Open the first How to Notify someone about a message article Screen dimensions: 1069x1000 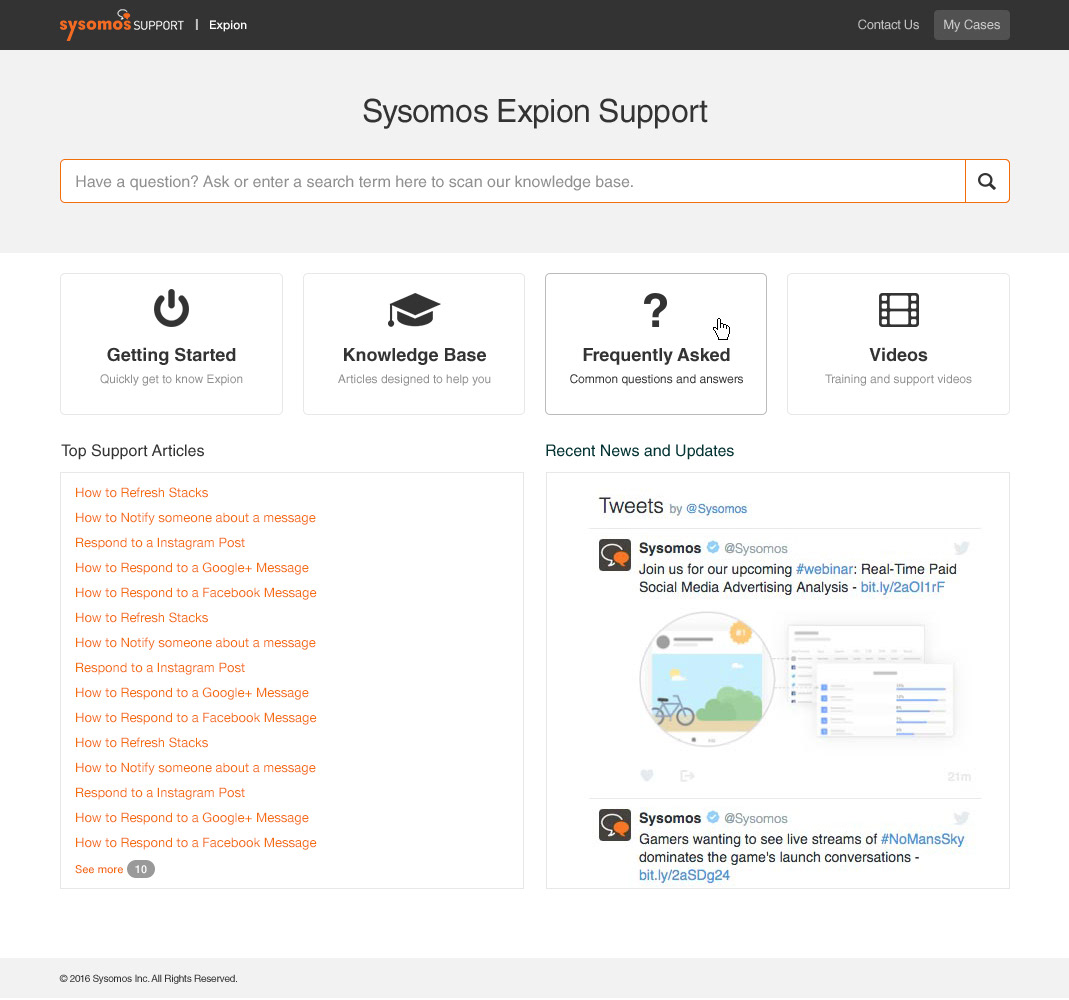[195, 518]
